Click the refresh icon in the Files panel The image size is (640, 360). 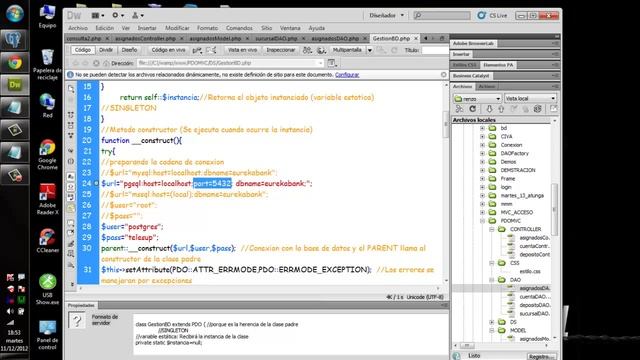472,109
